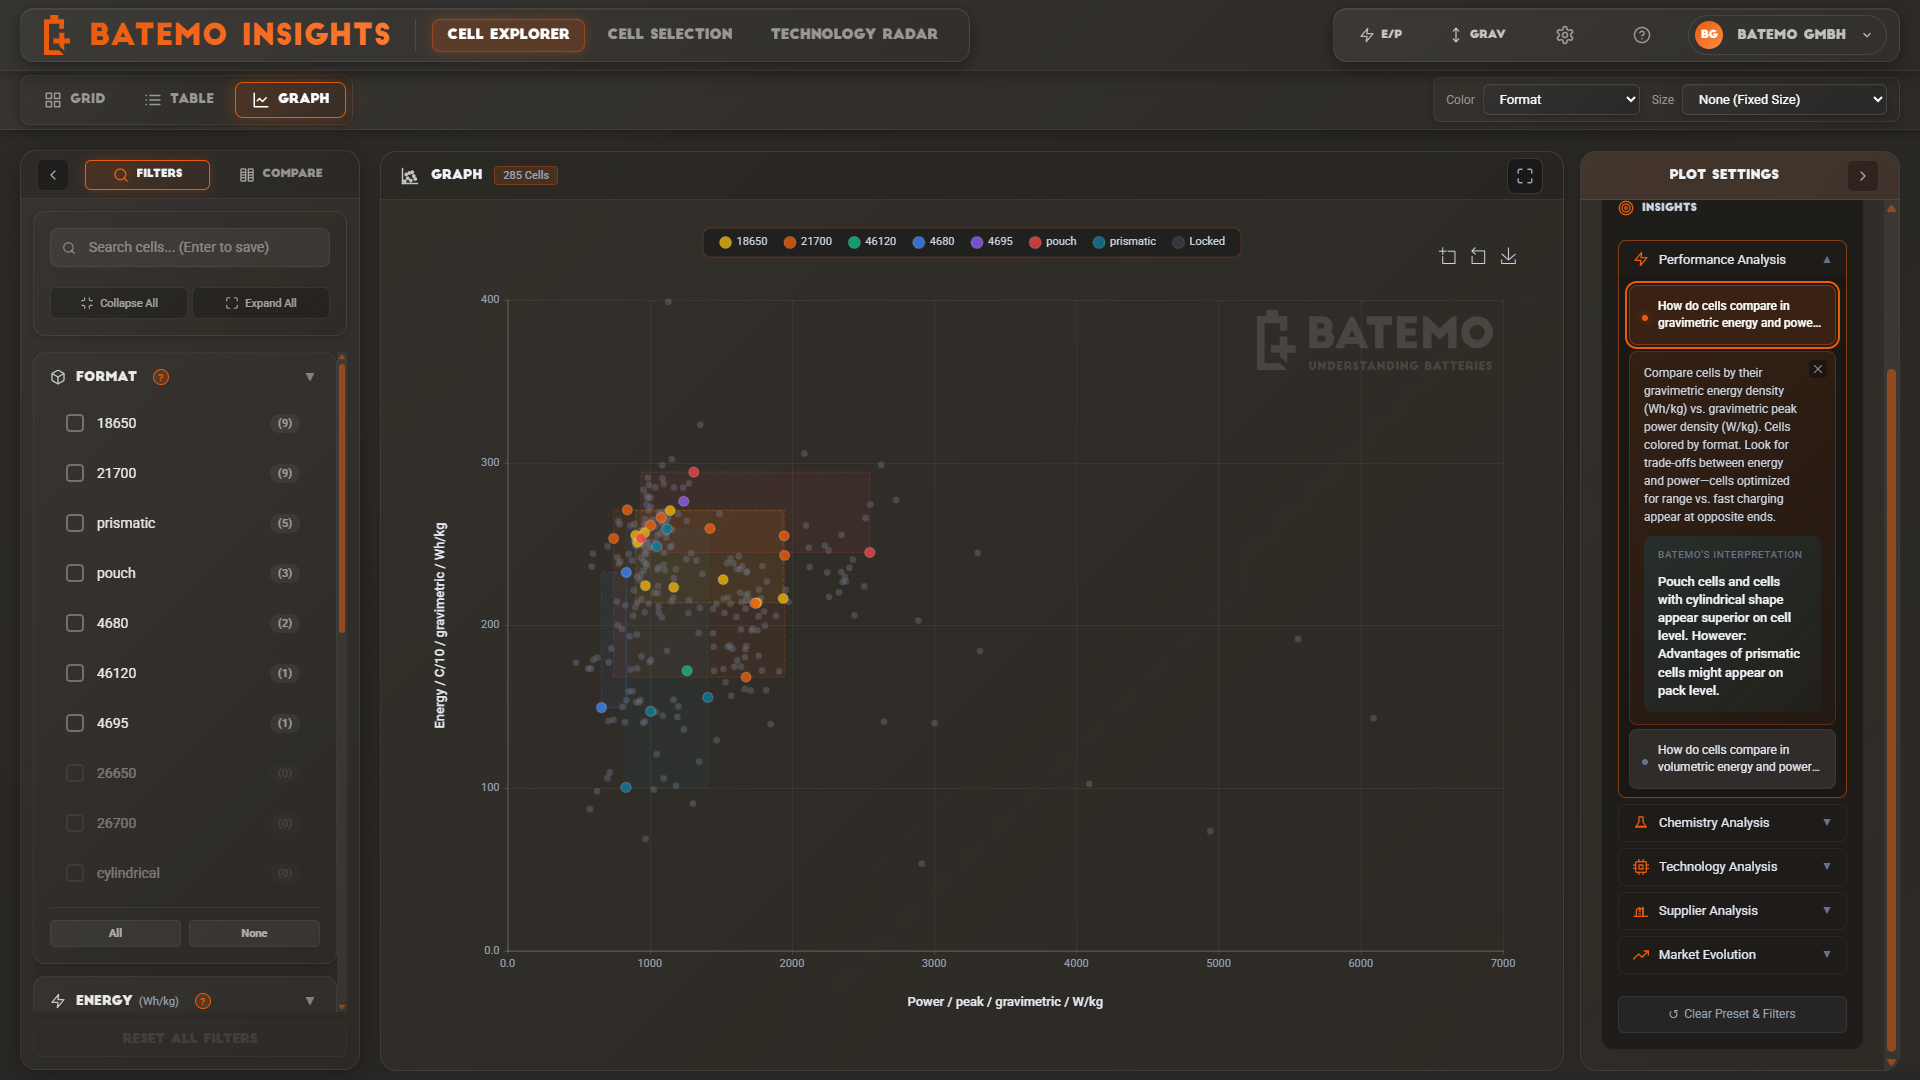Screen dimensions: 1920x1080
Task: Switch to the Cell Selection tab
Action: pos(669,33)
